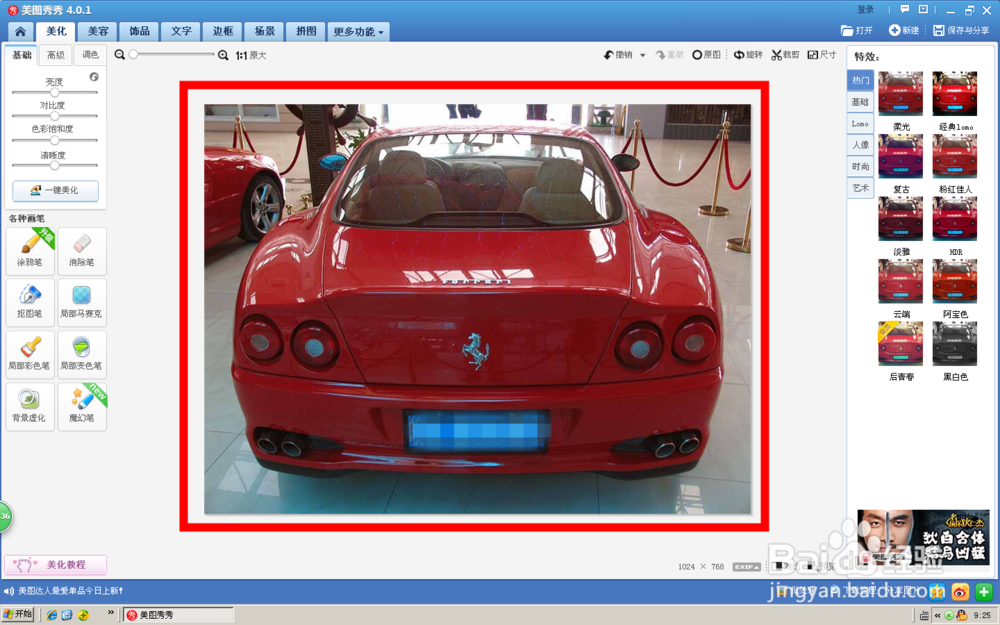Click the 美图达人最爱单品今日上新 news link
Viewport: 1000px width, 625px height.
pos(70,591)
